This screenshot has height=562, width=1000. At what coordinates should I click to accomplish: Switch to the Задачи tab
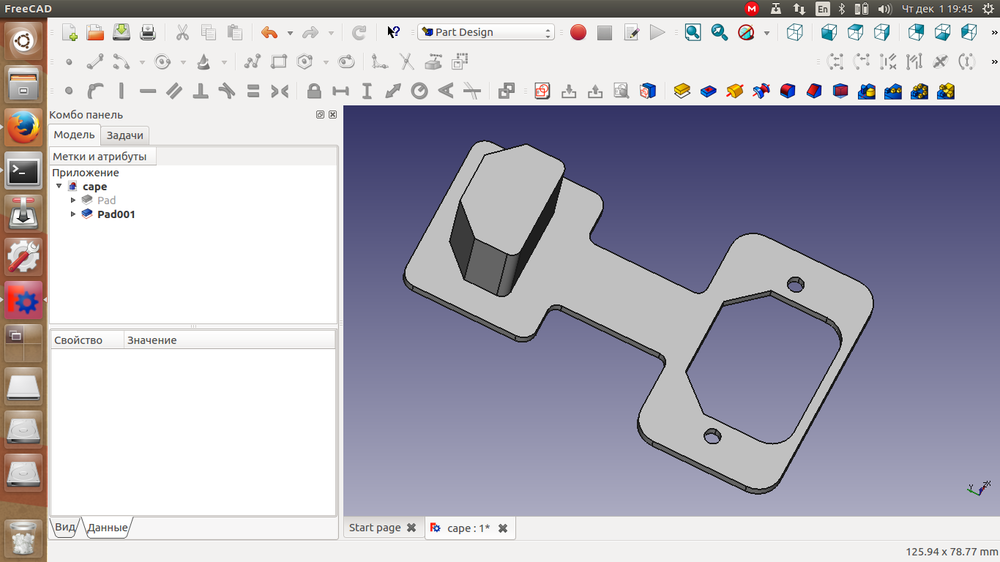click(125, 135)
